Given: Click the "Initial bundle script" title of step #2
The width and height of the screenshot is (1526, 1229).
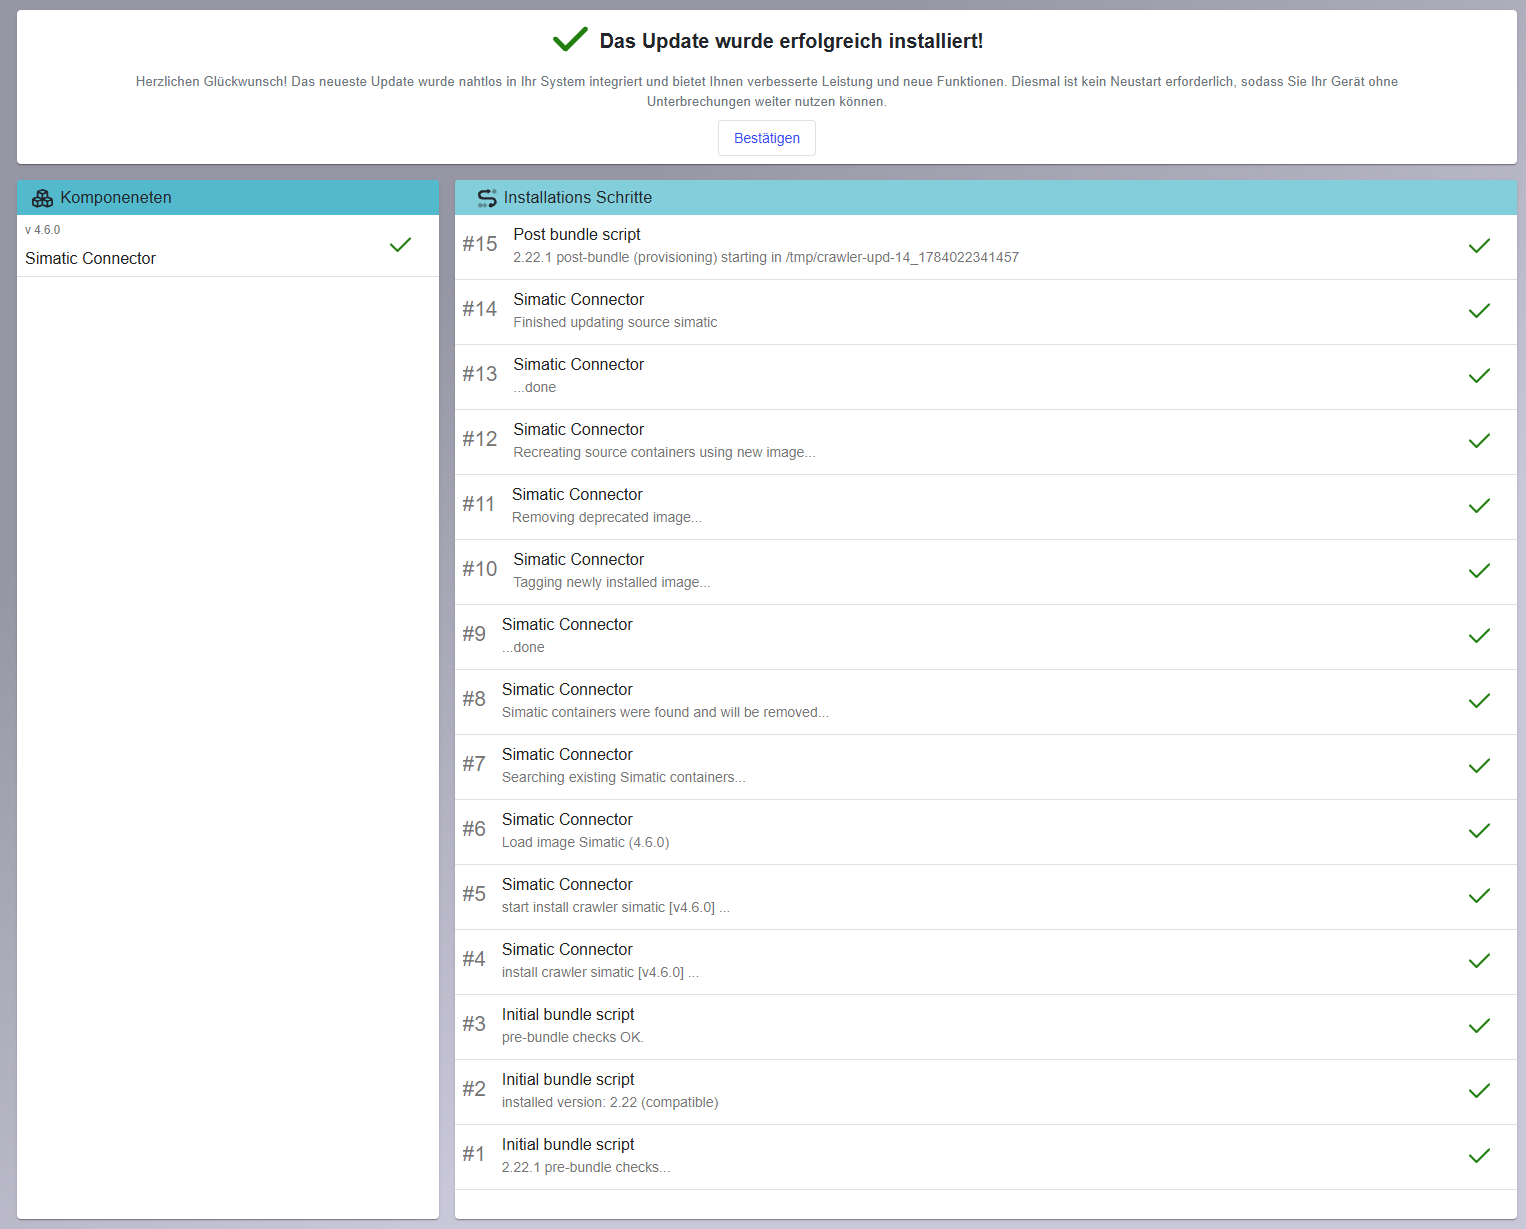Looking at the screenshot, I should click(x=568, y=1079).
